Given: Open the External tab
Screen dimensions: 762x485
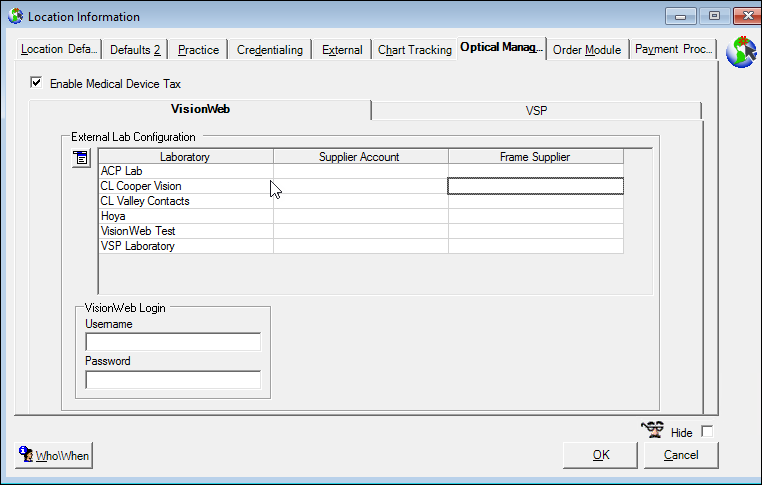Looking at the screenshot, I should tap(342, 50).
